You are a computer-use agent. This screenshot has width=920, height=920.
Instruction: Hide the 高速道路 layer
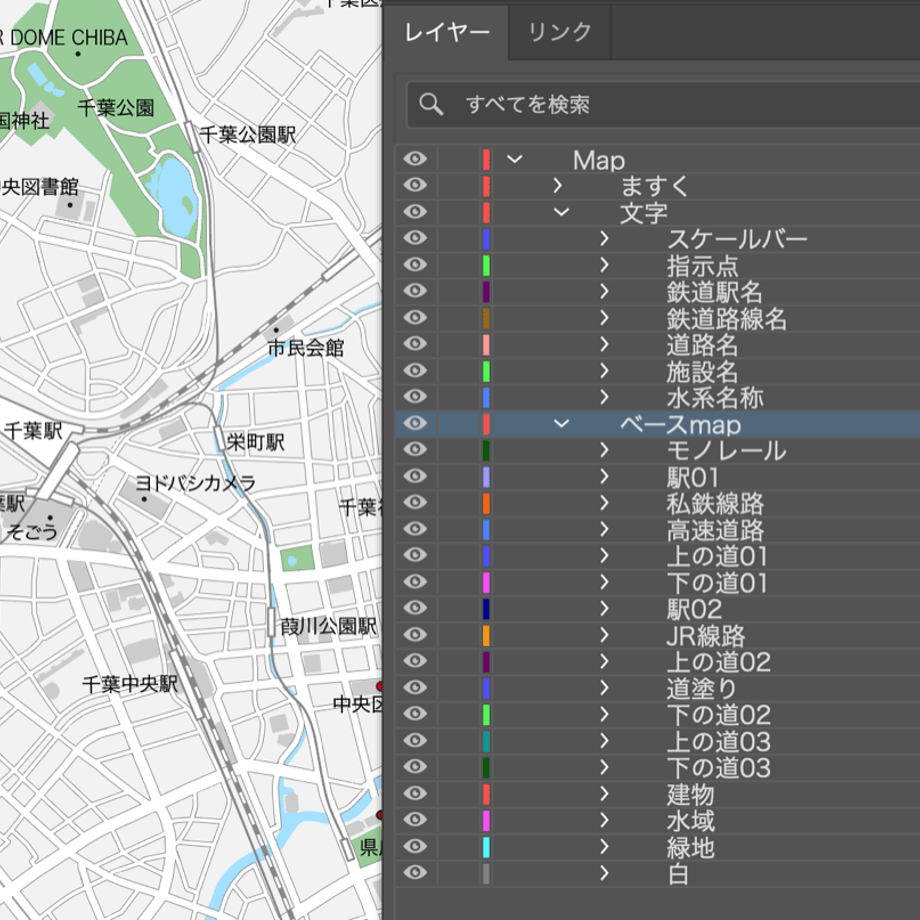(x=415, y=528)
